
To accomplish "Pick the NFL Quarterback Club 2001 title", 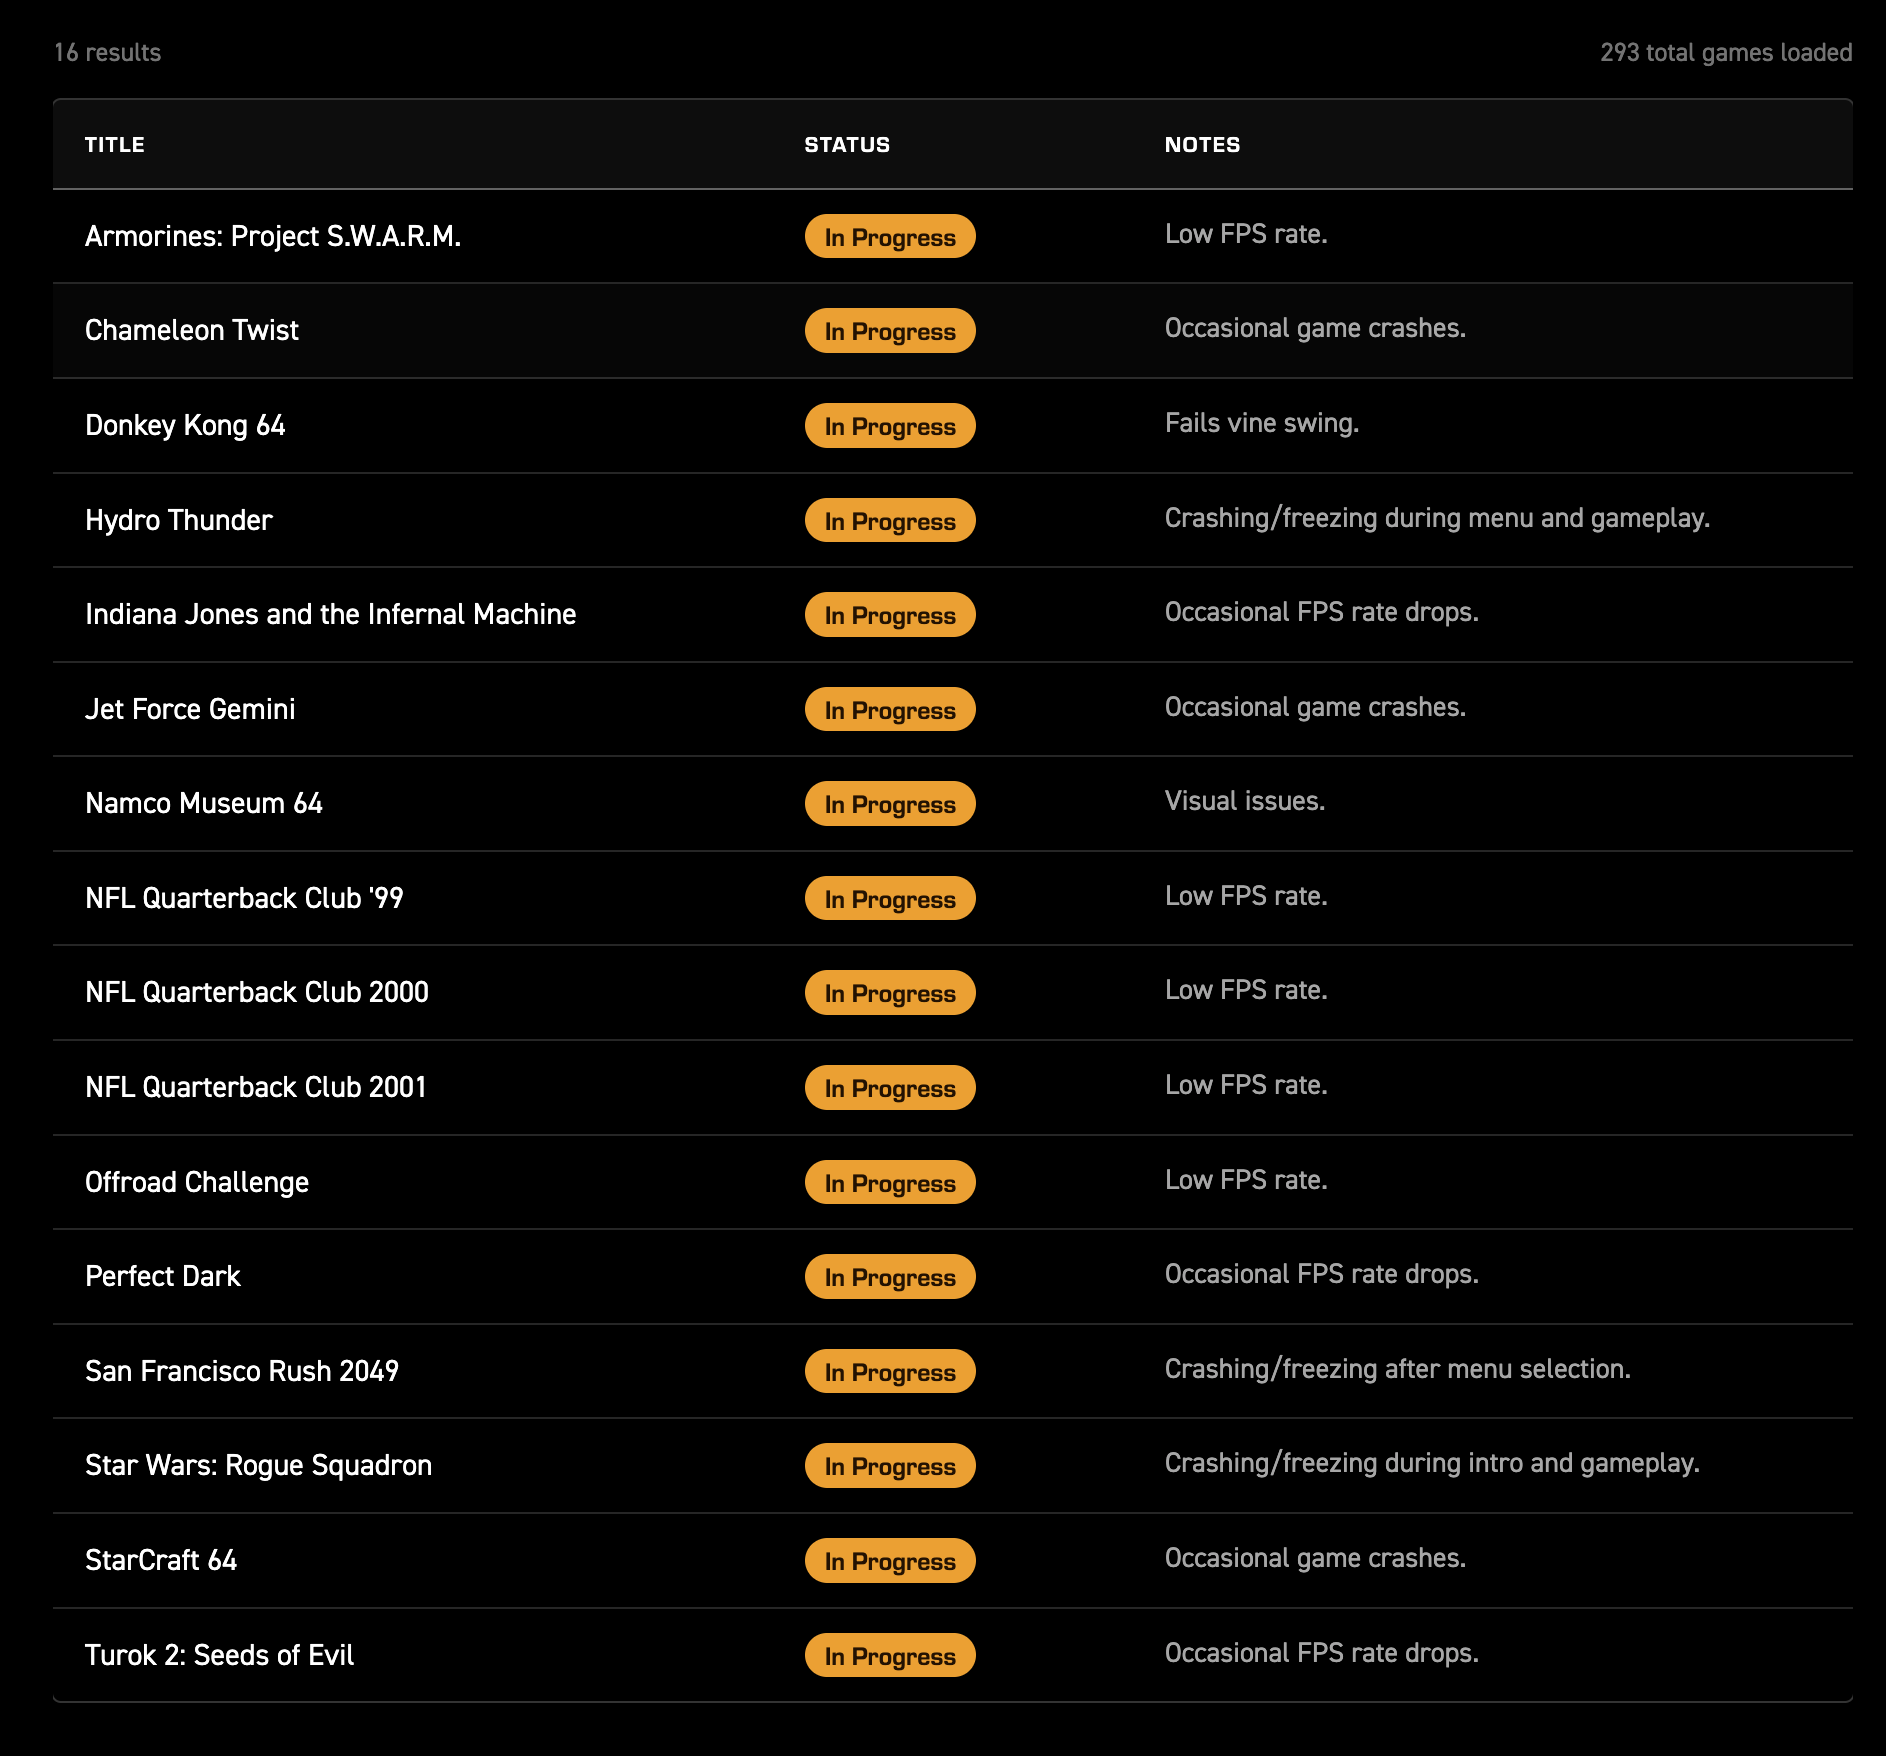I will pyautogui.click(x=256, y=1087).
